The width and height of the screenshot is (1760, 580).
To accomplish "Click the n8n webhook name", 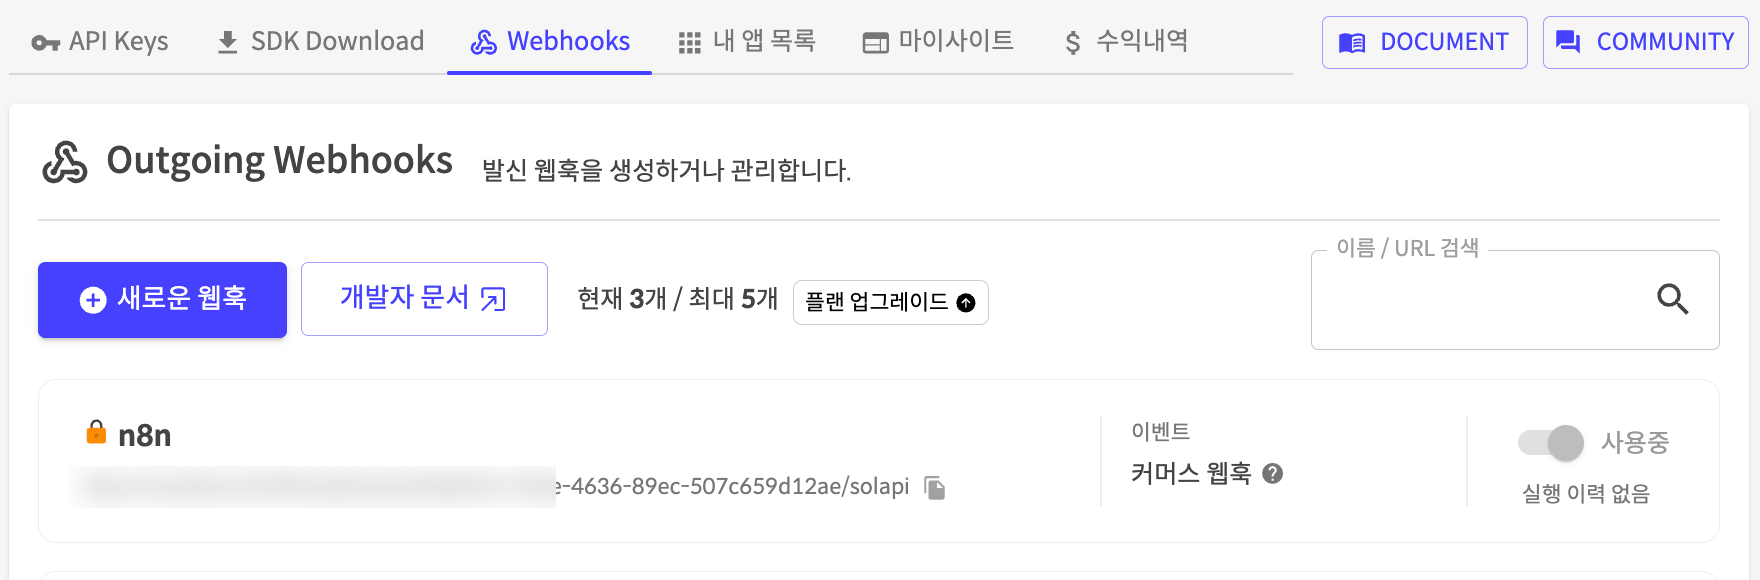I will tap(145, 436).
